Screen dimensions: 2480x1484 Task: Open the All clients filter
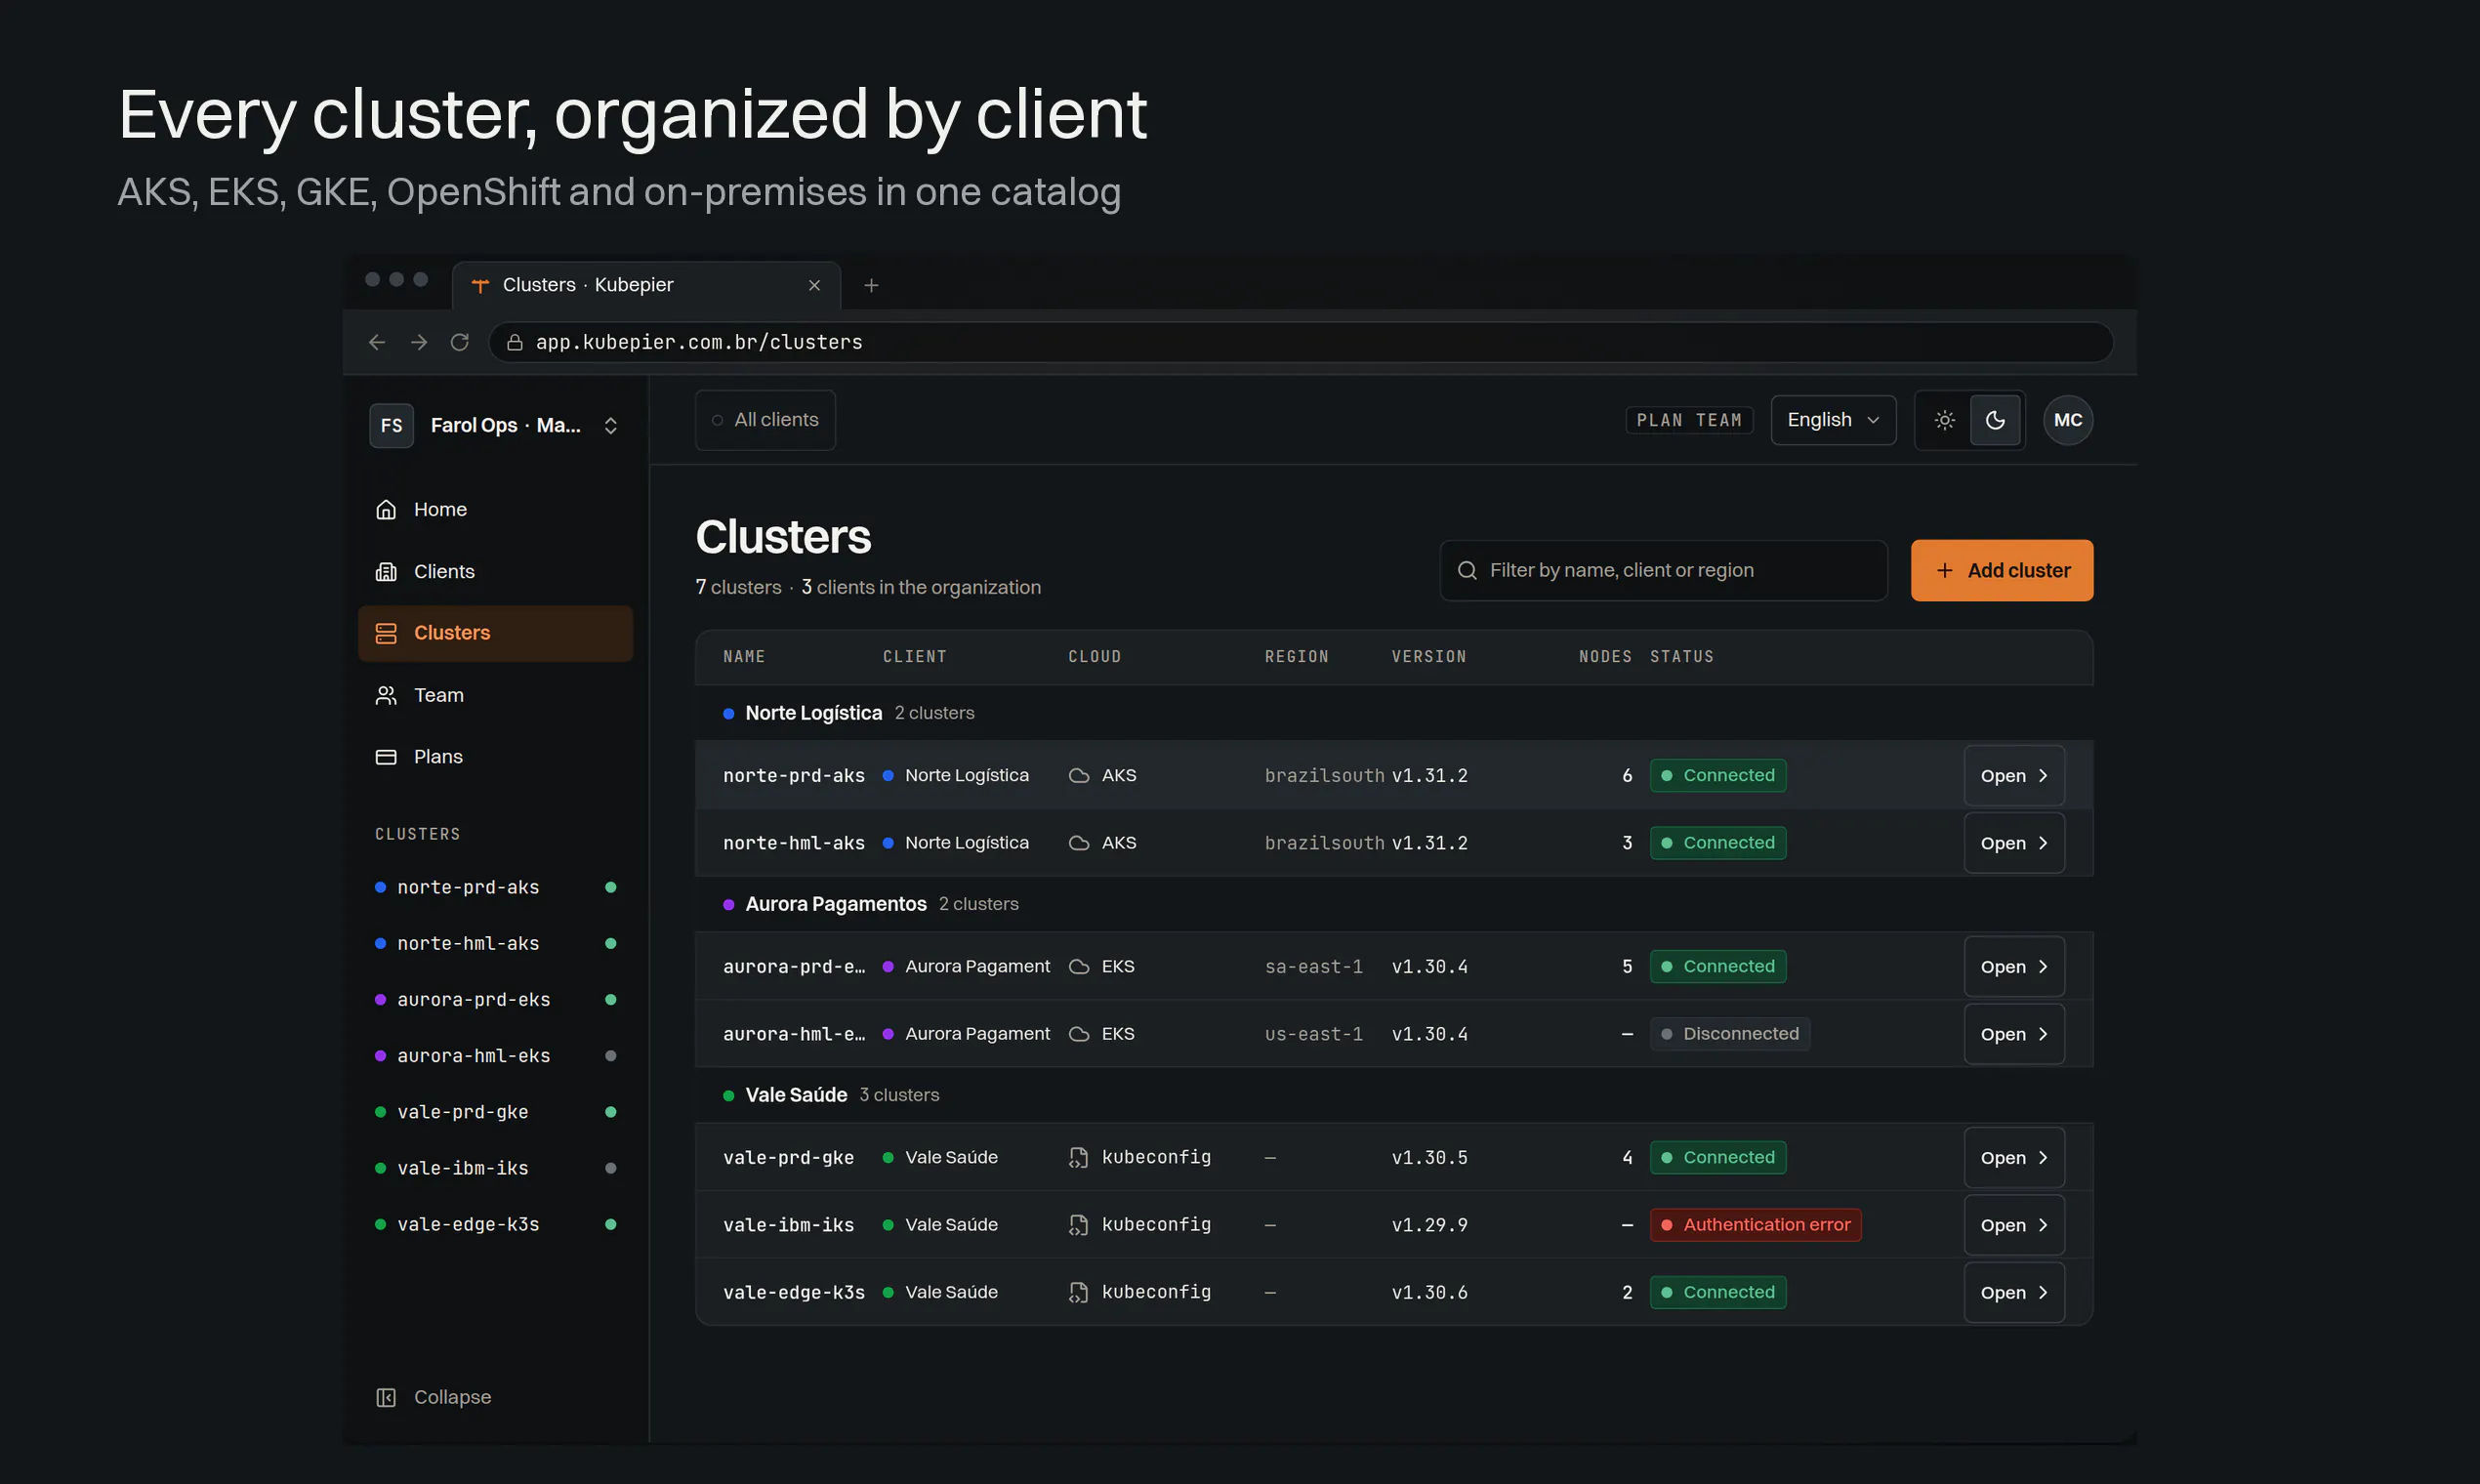[765, 420]
